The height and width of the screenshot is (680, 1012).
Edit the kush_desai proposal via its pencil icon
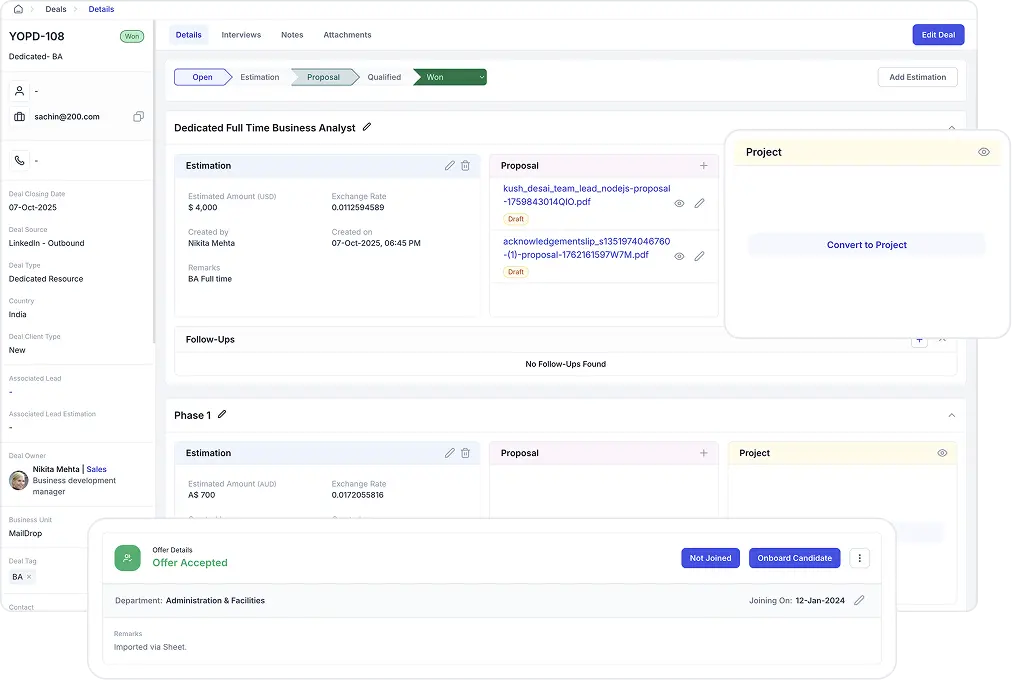click(x=698, y=203)
